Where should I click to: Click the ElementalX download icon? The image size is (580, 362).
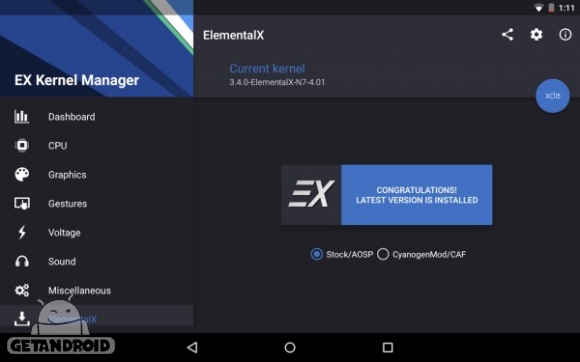click(x=22, y=318)
